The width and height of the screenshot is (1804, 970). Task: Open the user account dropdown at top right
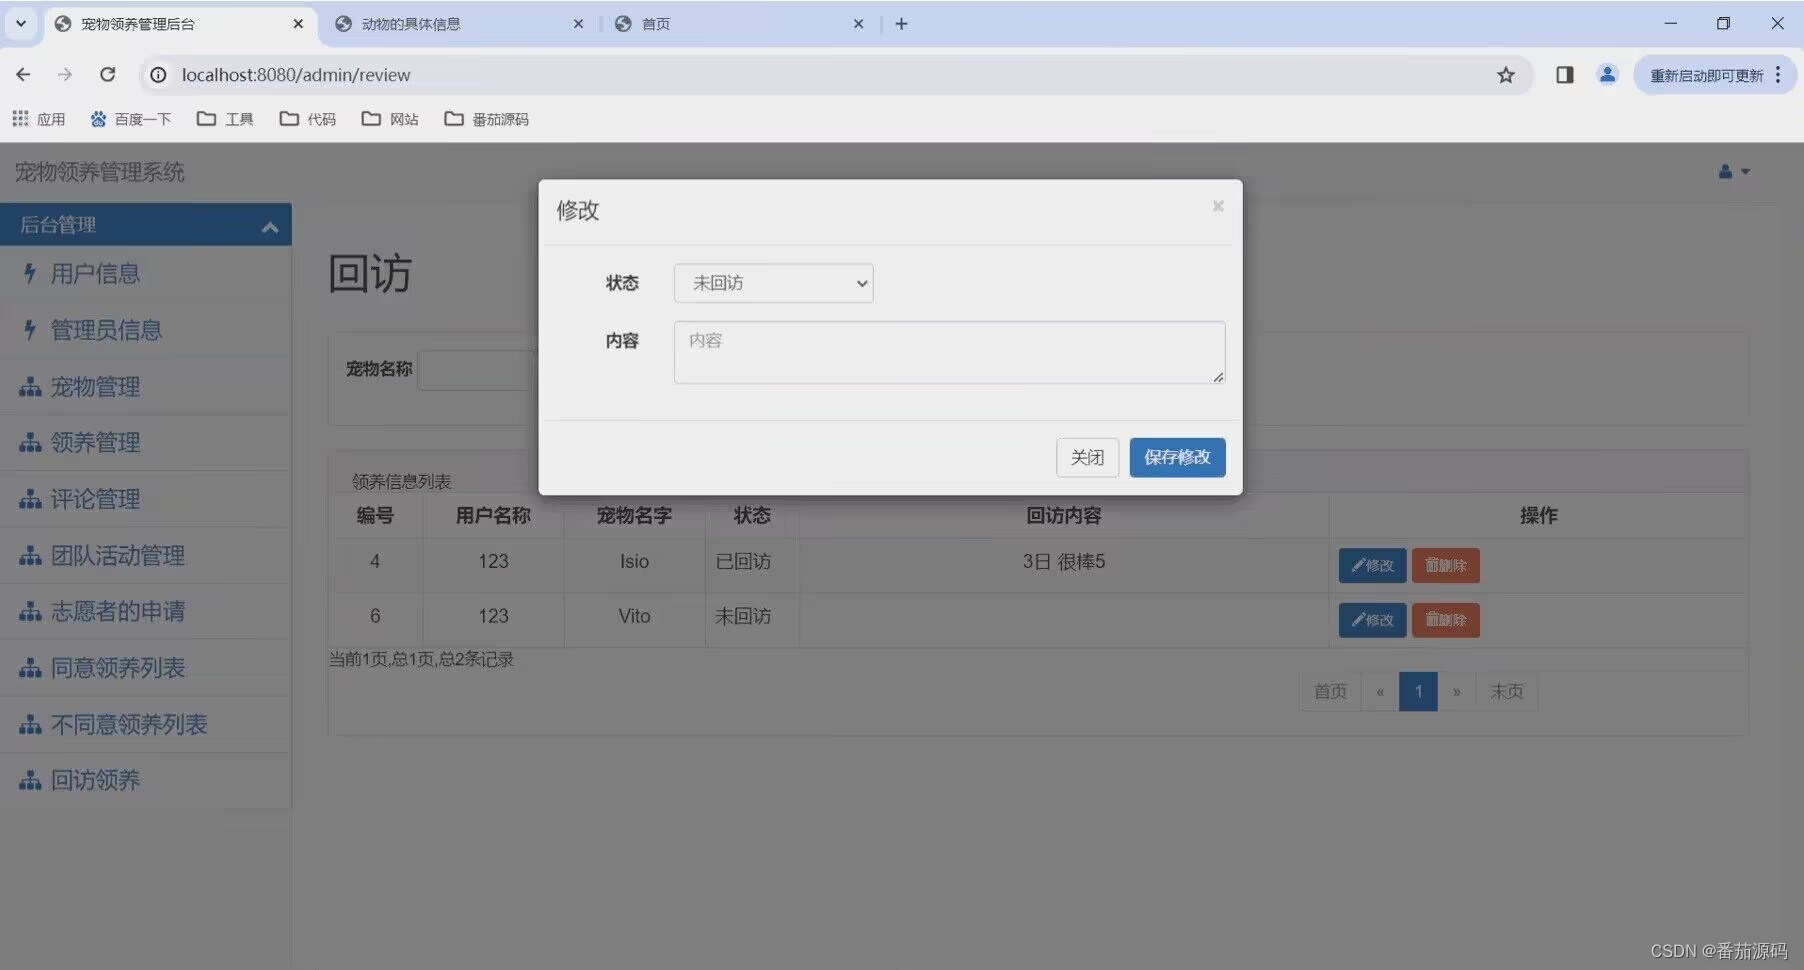tap(1734, 172)
